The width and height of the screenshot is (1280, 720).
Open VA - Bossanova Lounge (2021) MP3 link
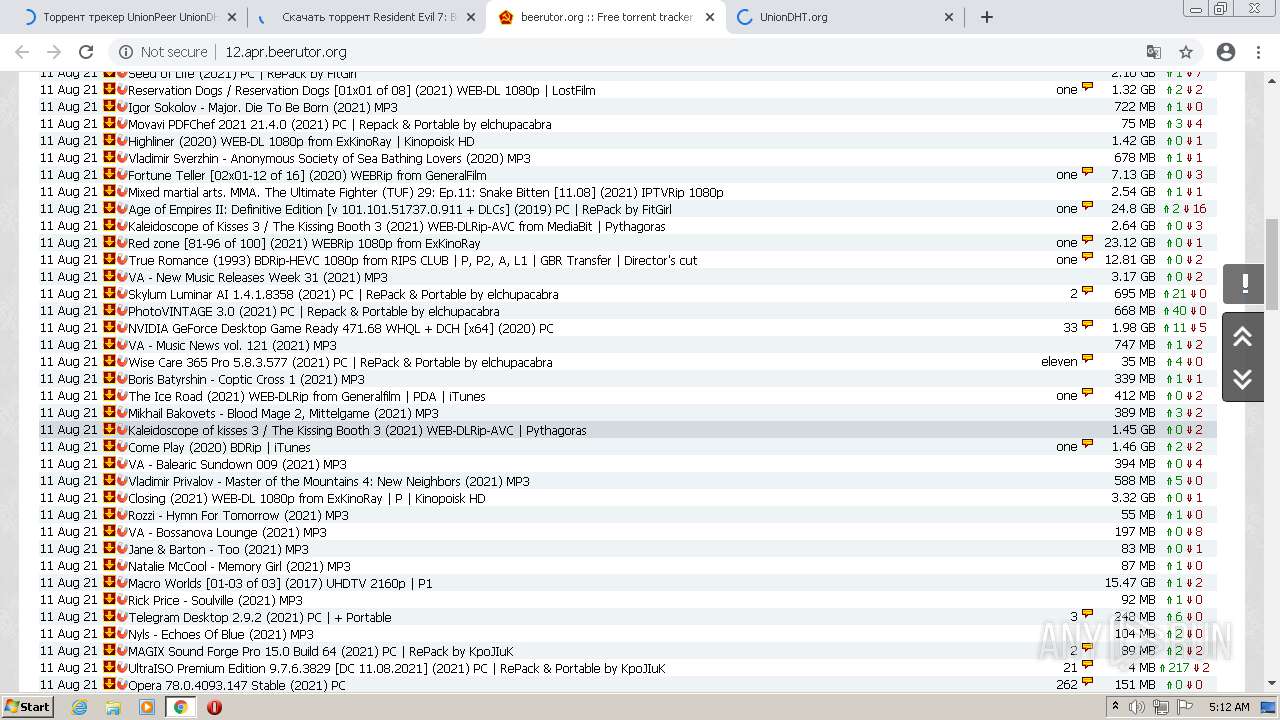[227, 532]
